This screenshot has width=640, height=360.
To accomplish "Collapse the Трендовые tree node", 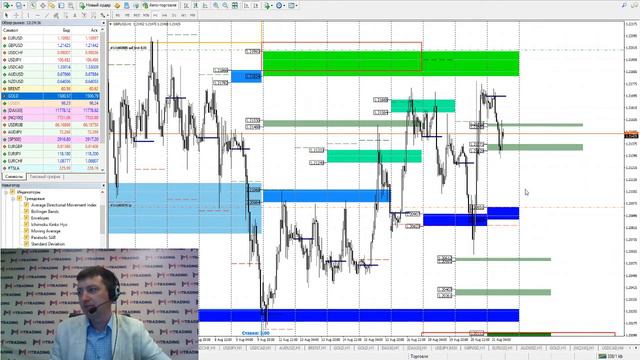I will coord(13,198).
